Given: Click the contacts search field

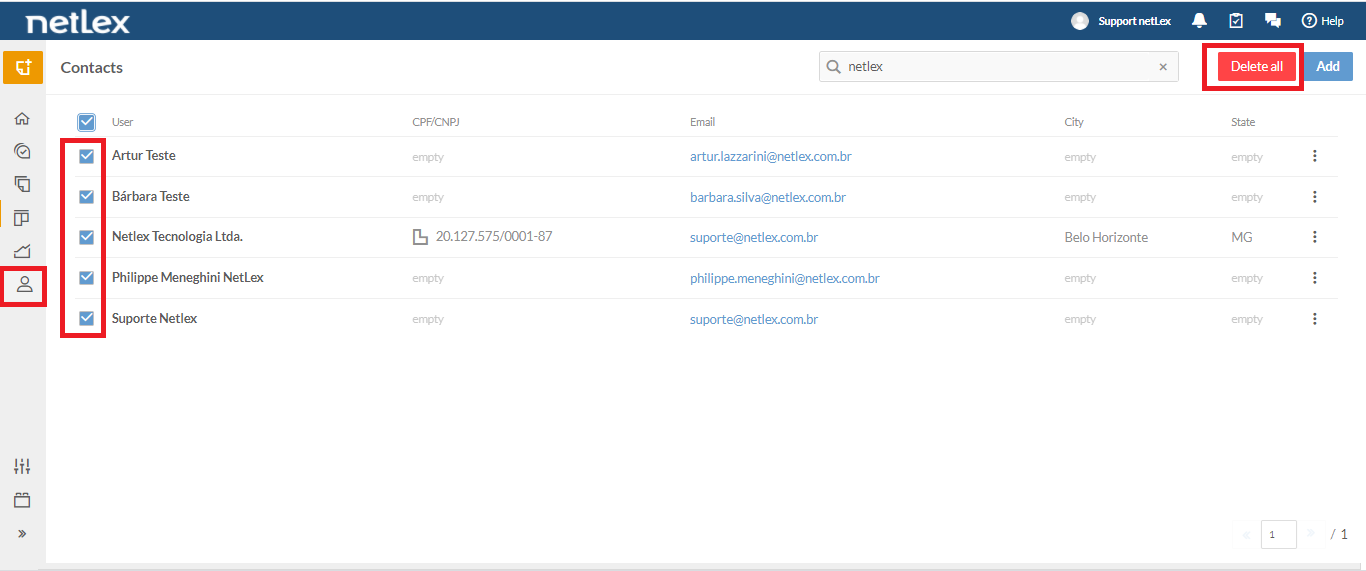Looking at the screenshot, I should (x=998, y=67).
